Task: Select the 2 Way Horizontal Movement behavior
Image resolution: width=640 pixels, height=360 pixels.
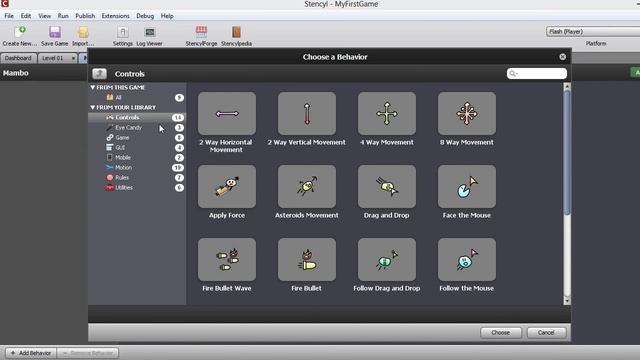Action: (227, 113)
